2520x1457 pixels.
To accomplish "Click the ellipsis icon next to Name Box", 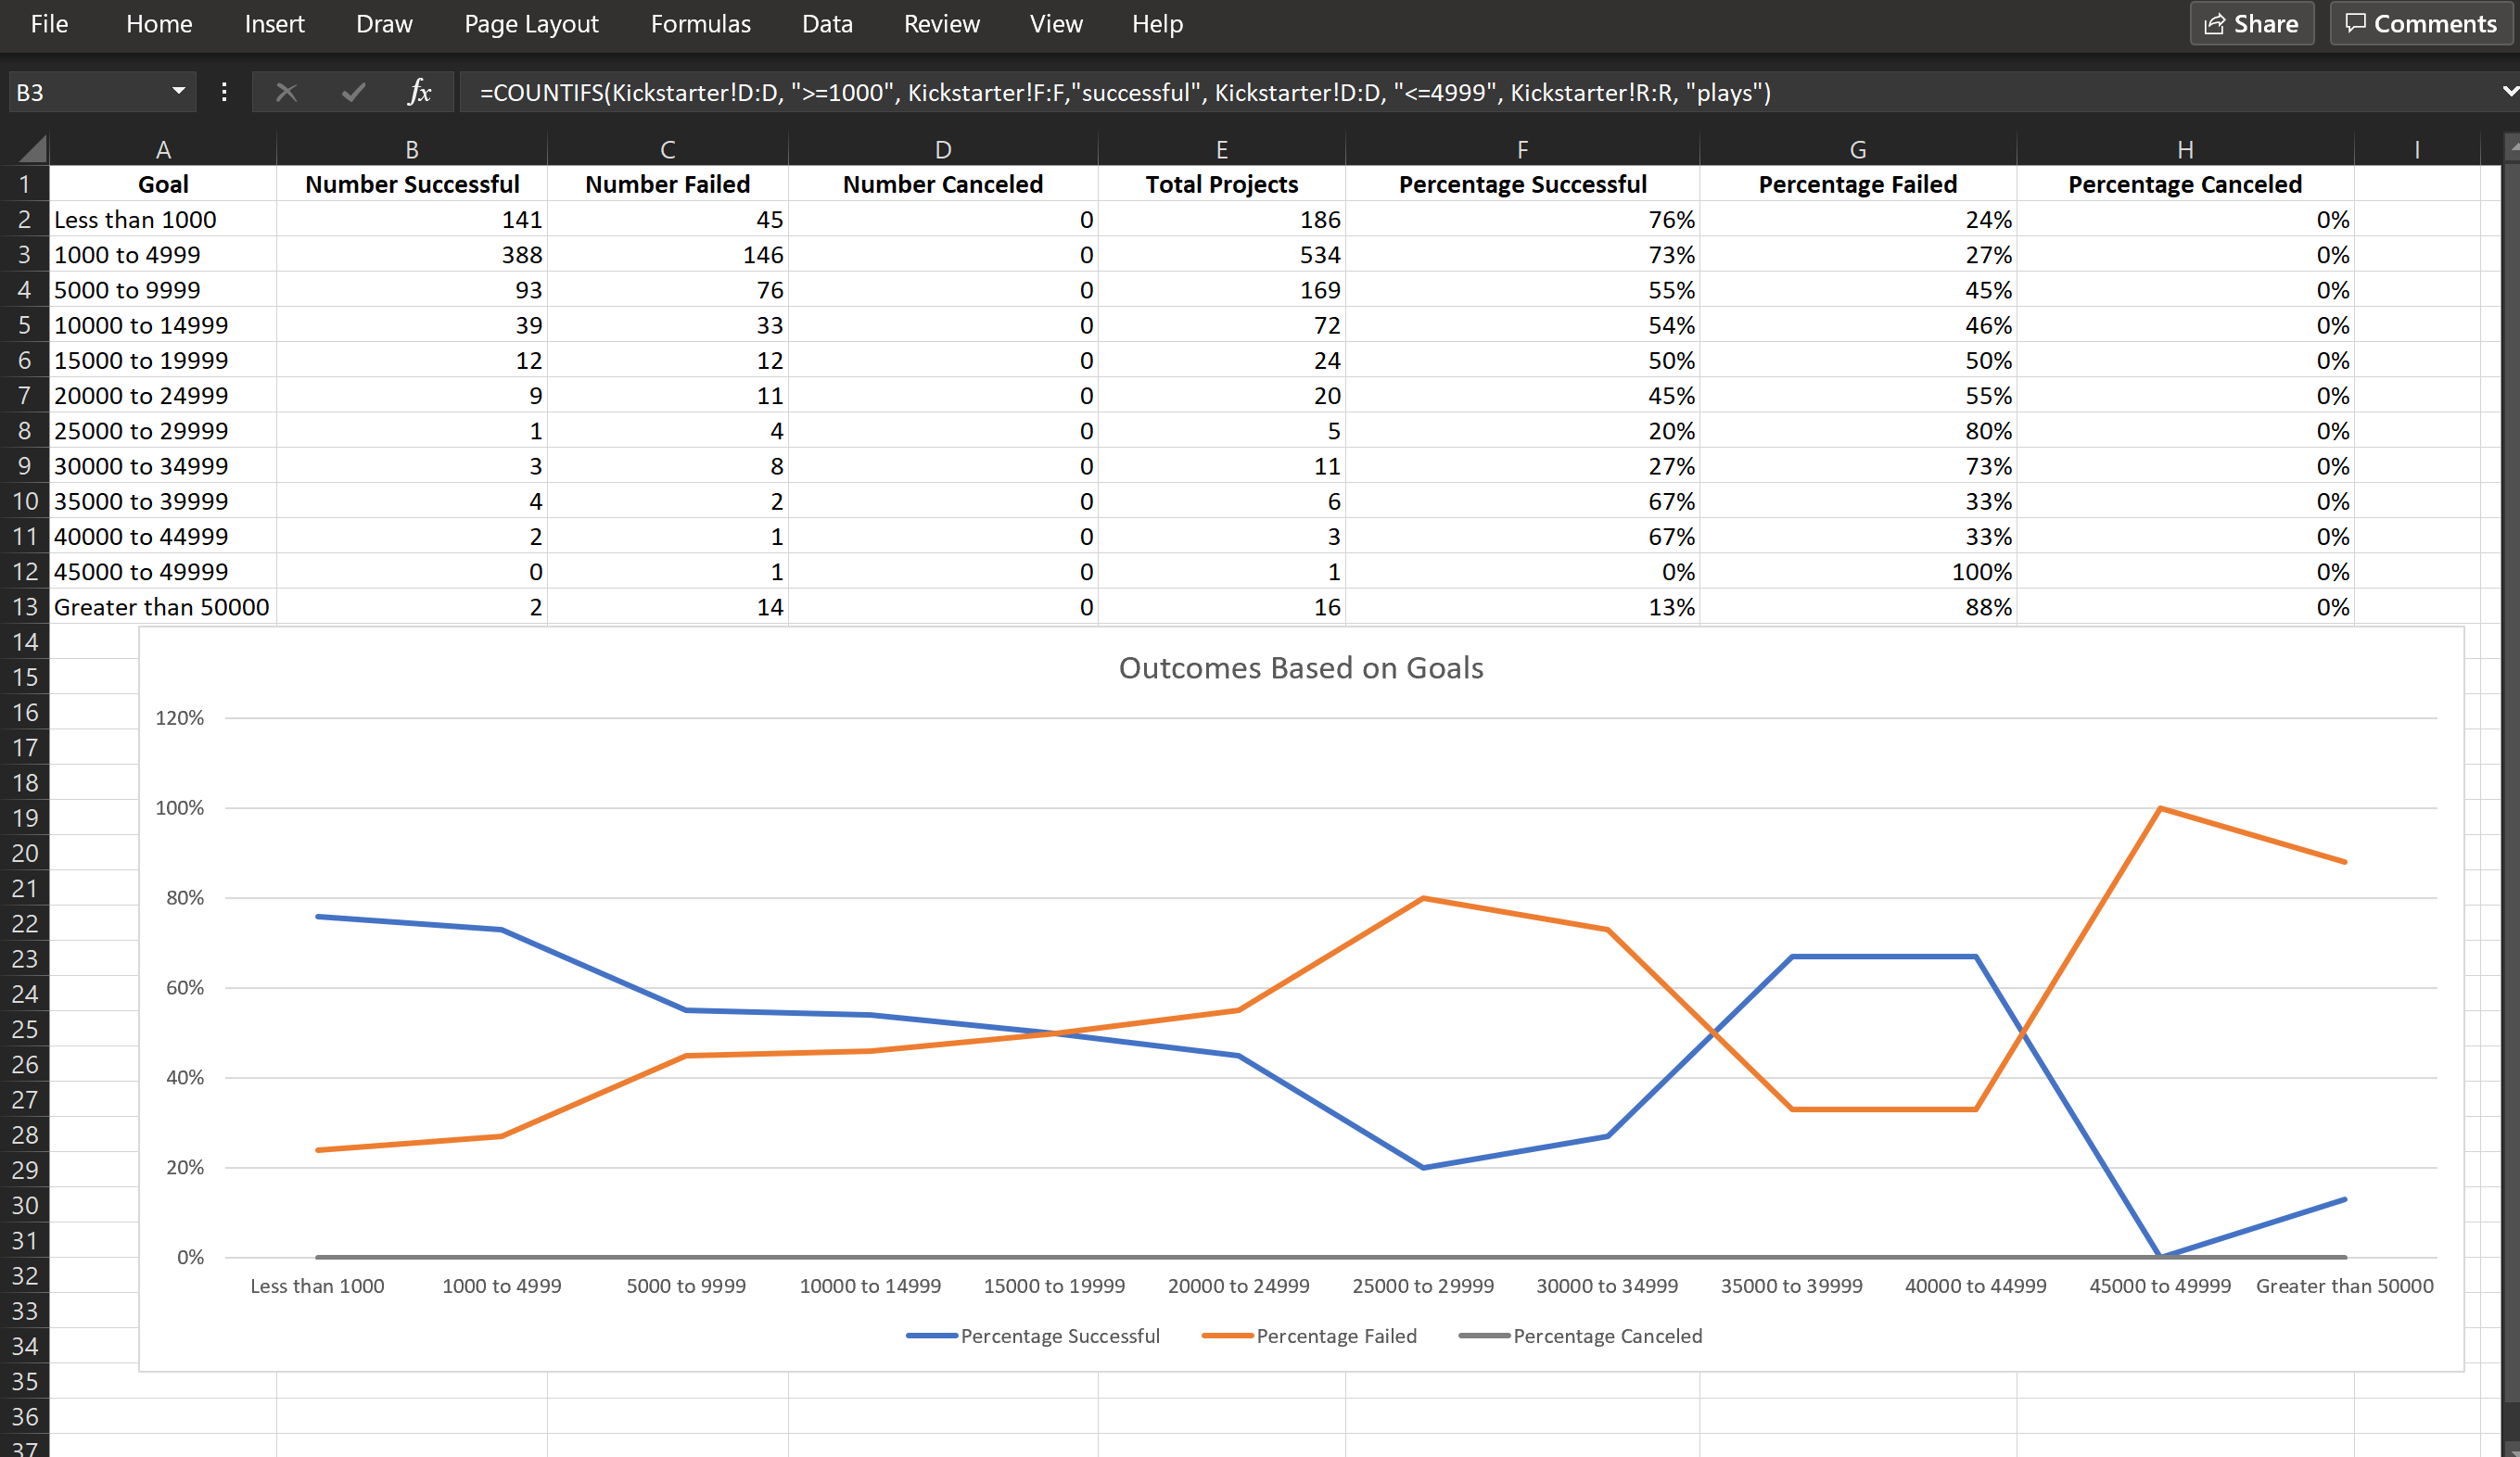I will 224,92.
